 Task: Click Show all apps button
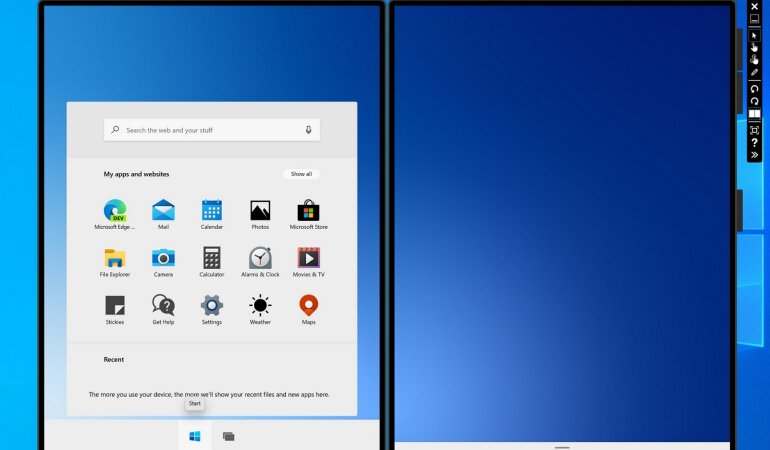point(301,174)
